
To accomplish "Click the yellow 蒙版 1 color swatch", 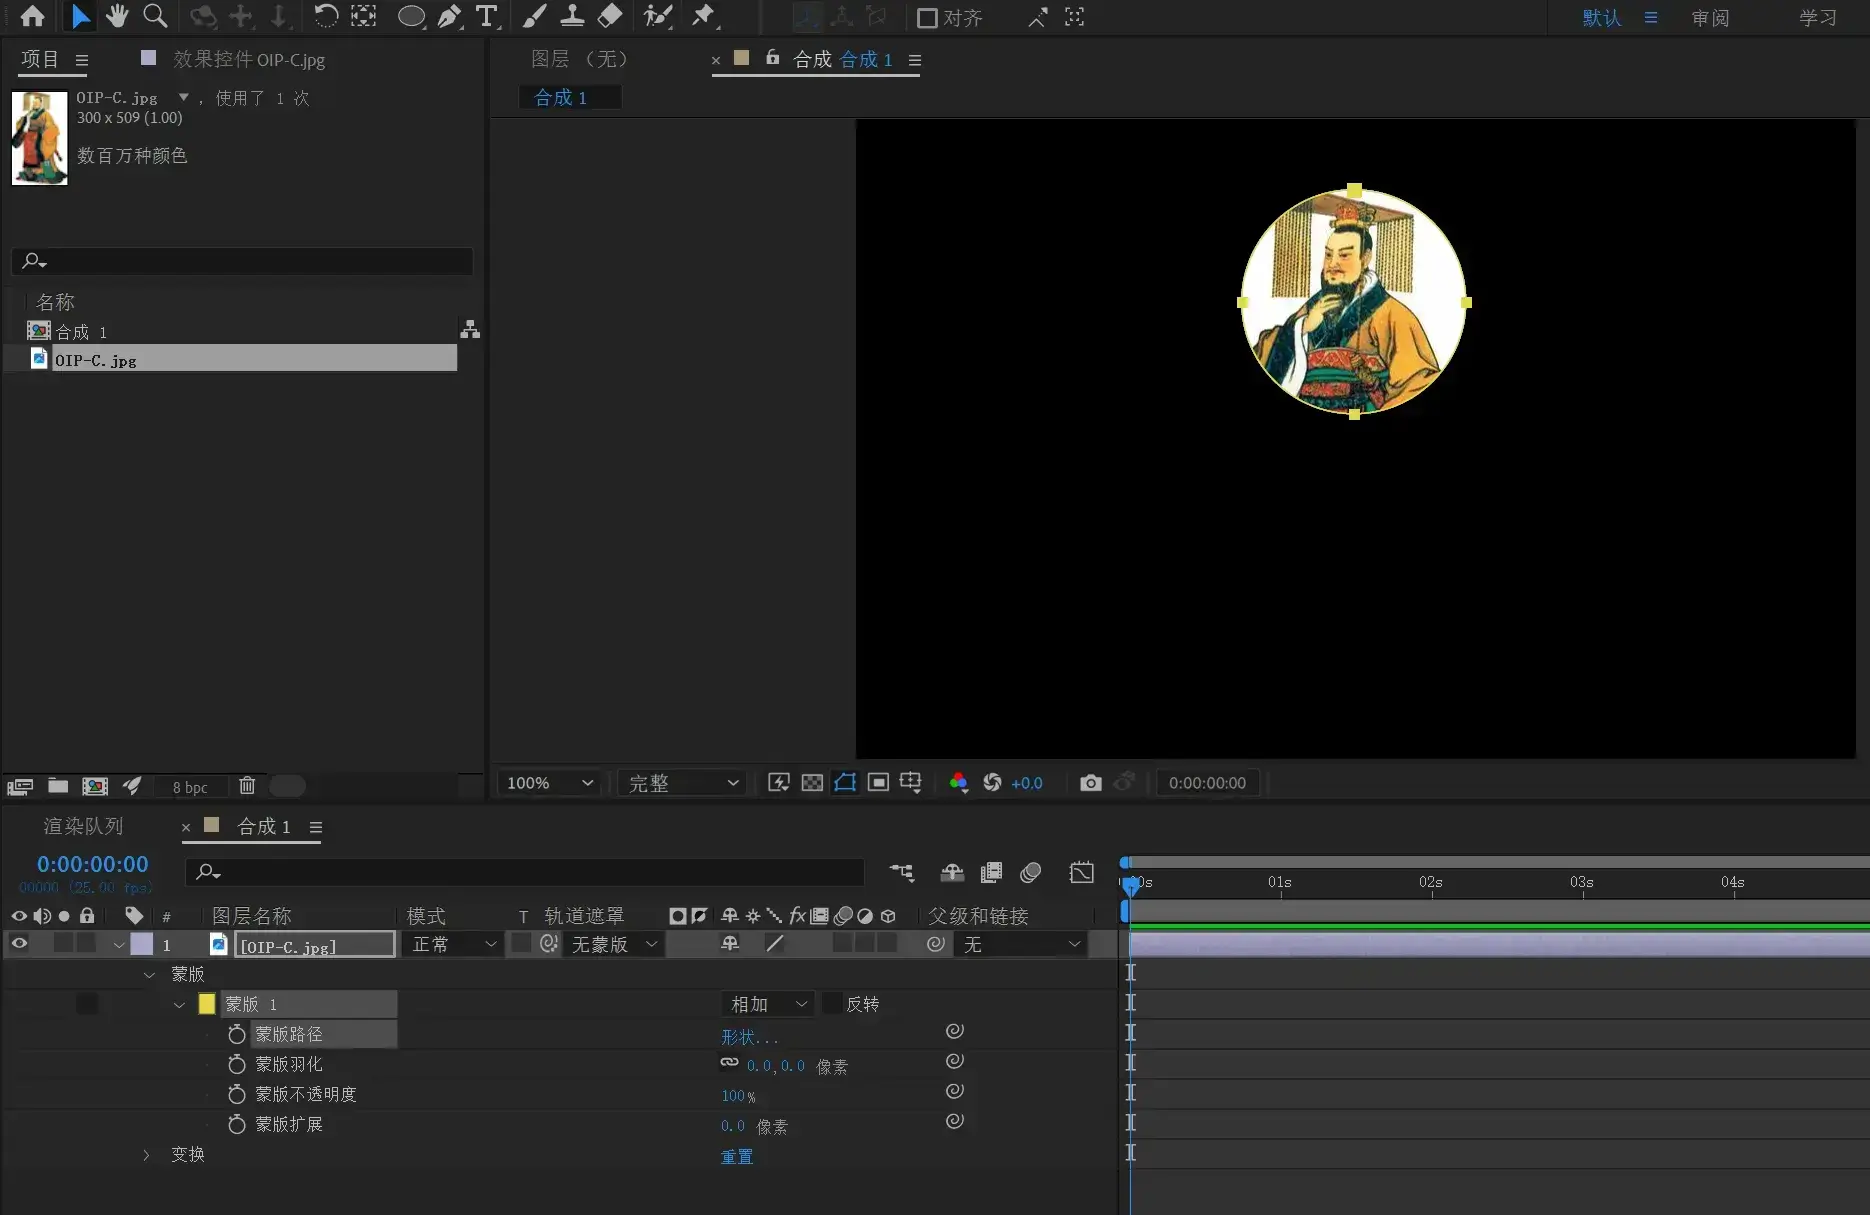I will 207,1003.
